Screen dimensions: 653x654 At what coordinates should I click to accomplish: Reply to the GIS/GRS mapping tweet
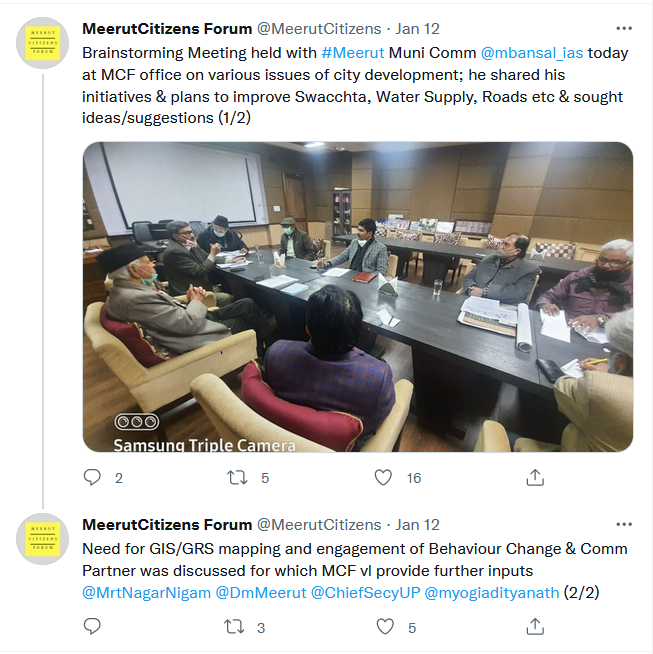tap(92, 626)
